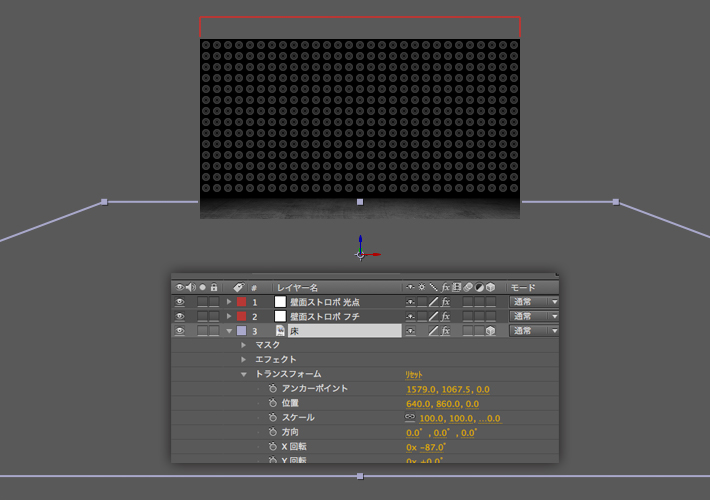This screenshot has height=500, width=710.
Task: Expand the マスク property group
Action: pyautogui.click(x=243, y=345)
